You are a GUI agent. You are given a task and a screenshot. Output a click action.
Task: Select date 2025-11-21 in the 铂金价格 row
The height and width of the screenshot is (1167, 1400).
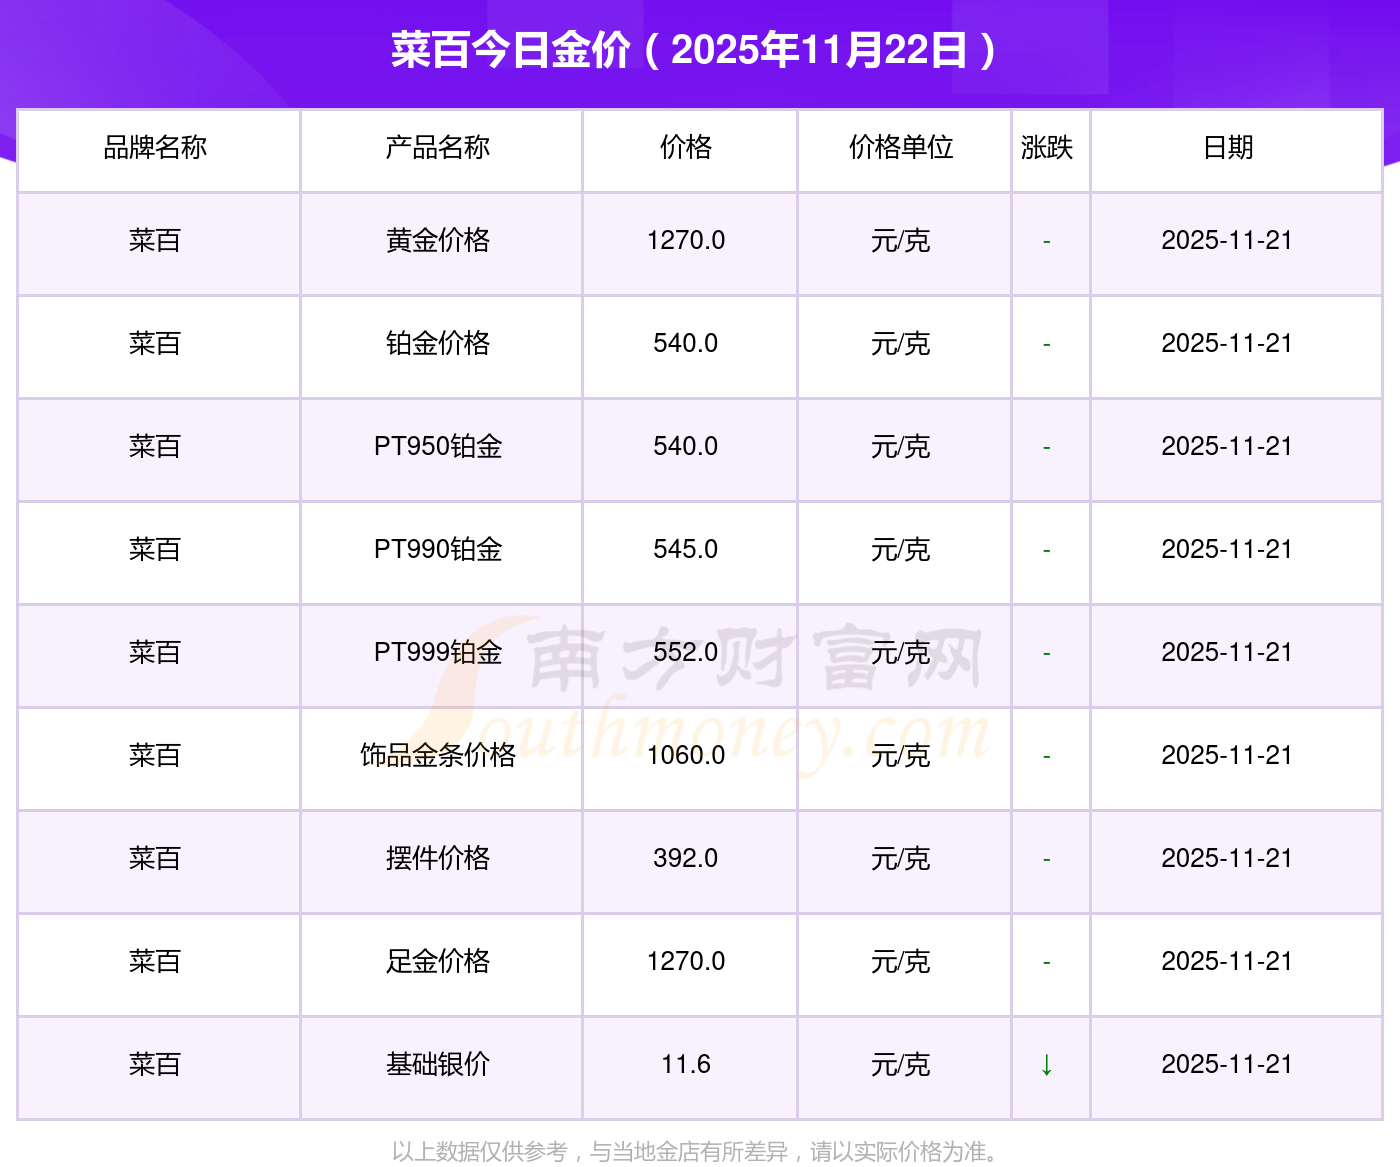pos(1227,344)
